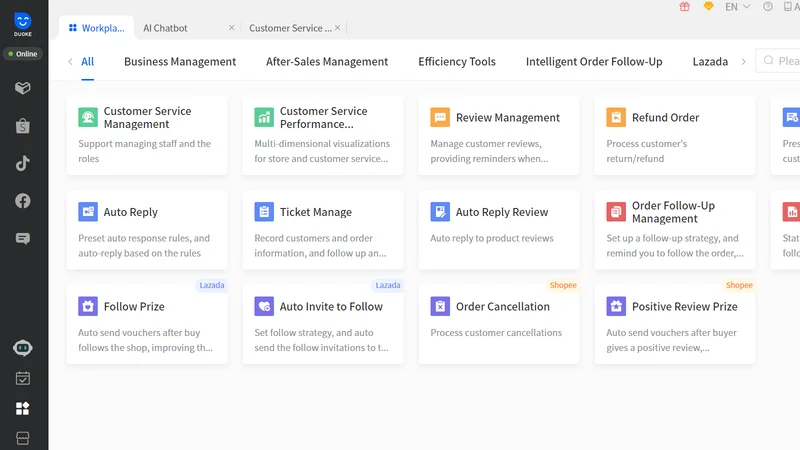800x450 pixels.
Task: Expand the EN language dropdown
Action: tap(737, 7)
